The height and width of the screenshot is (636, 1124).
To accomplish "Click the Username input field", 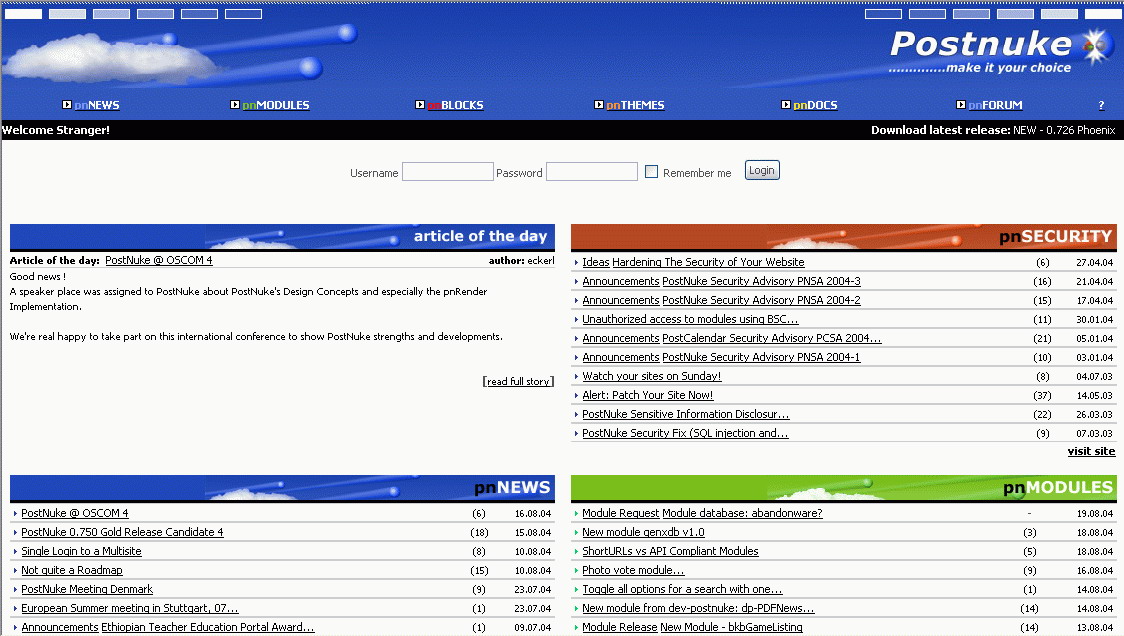I will point(447,171).
